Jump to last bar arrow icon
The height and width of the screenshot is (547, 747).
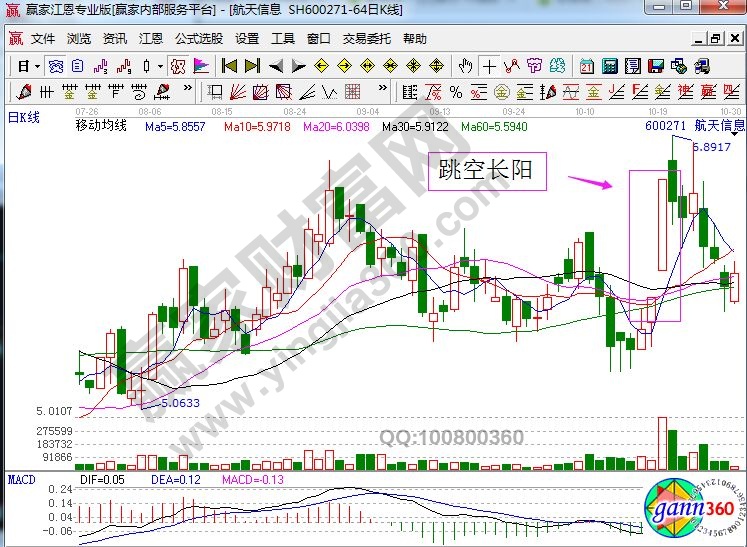[251, 66]
